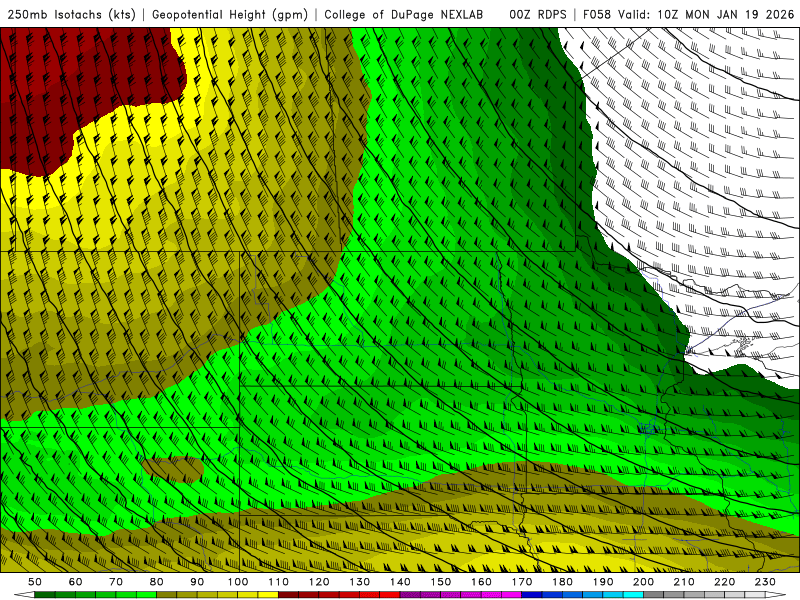Click the 120 label on the color scale

tap(319, 582)
